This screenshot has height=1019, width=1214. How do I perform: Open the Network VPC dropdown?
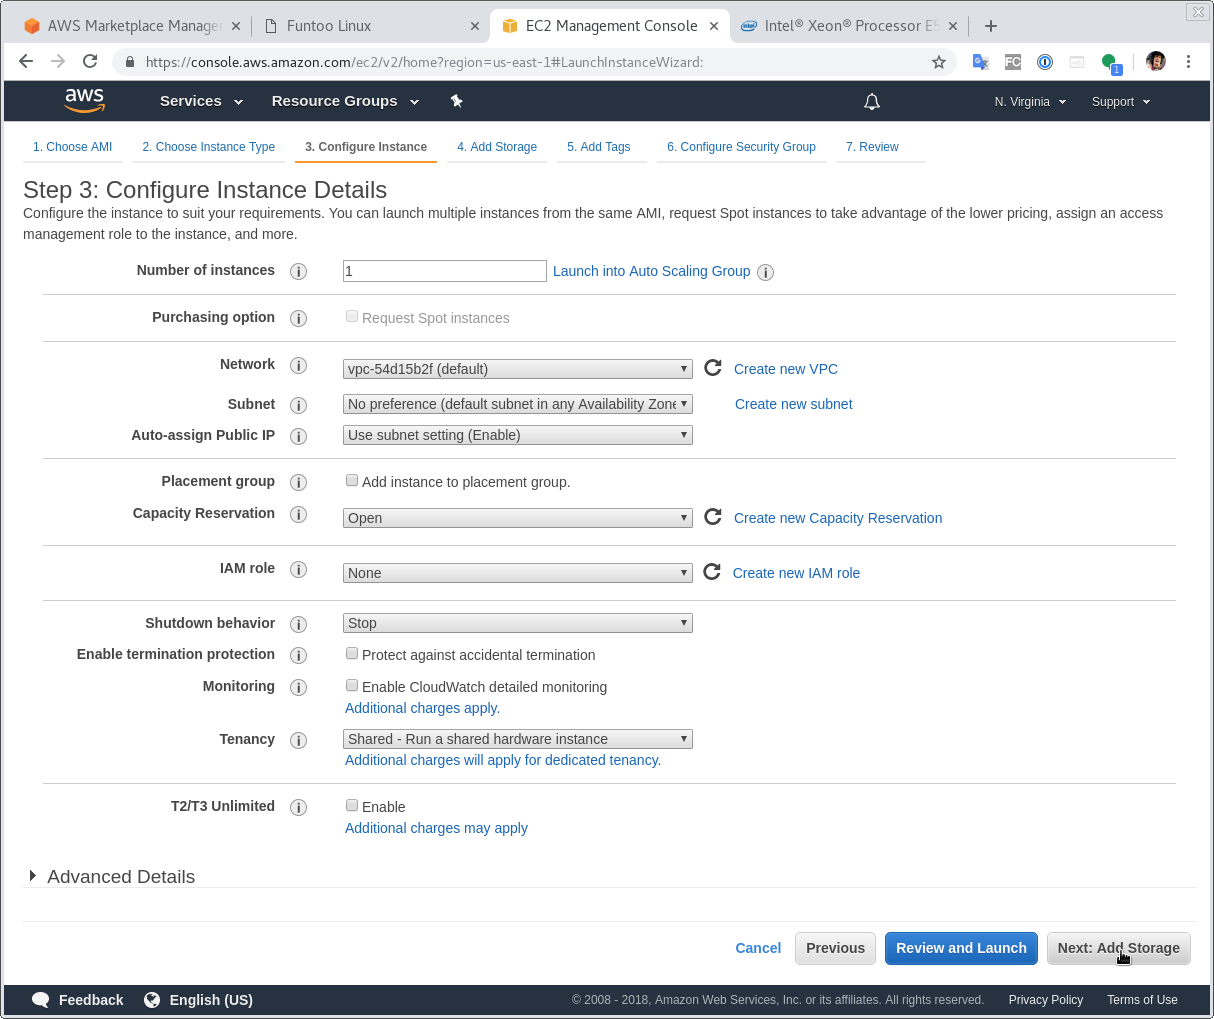click(x=518, y=369)
